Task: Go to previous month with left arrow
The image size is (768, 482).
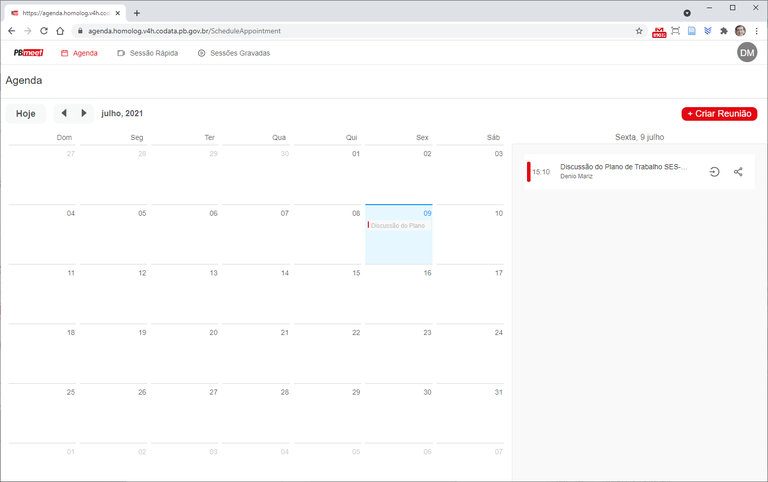Action: 64,113
